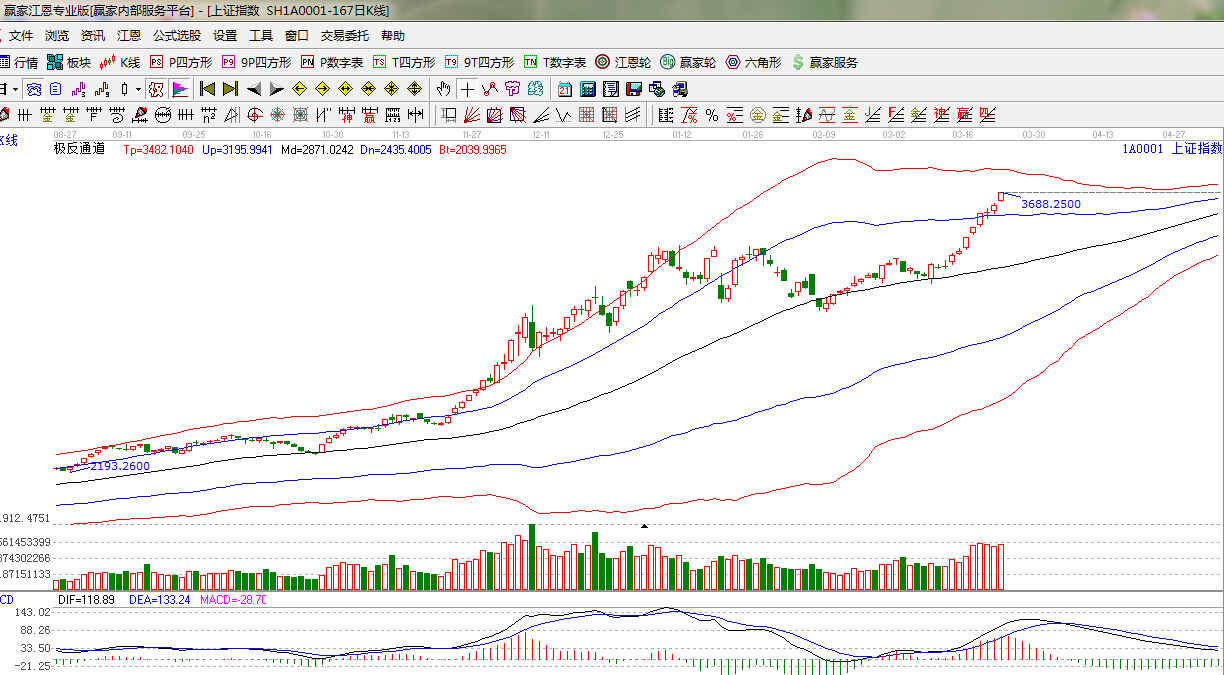
Task: Select the percent % line tool
Action: [x=712, y=115]
